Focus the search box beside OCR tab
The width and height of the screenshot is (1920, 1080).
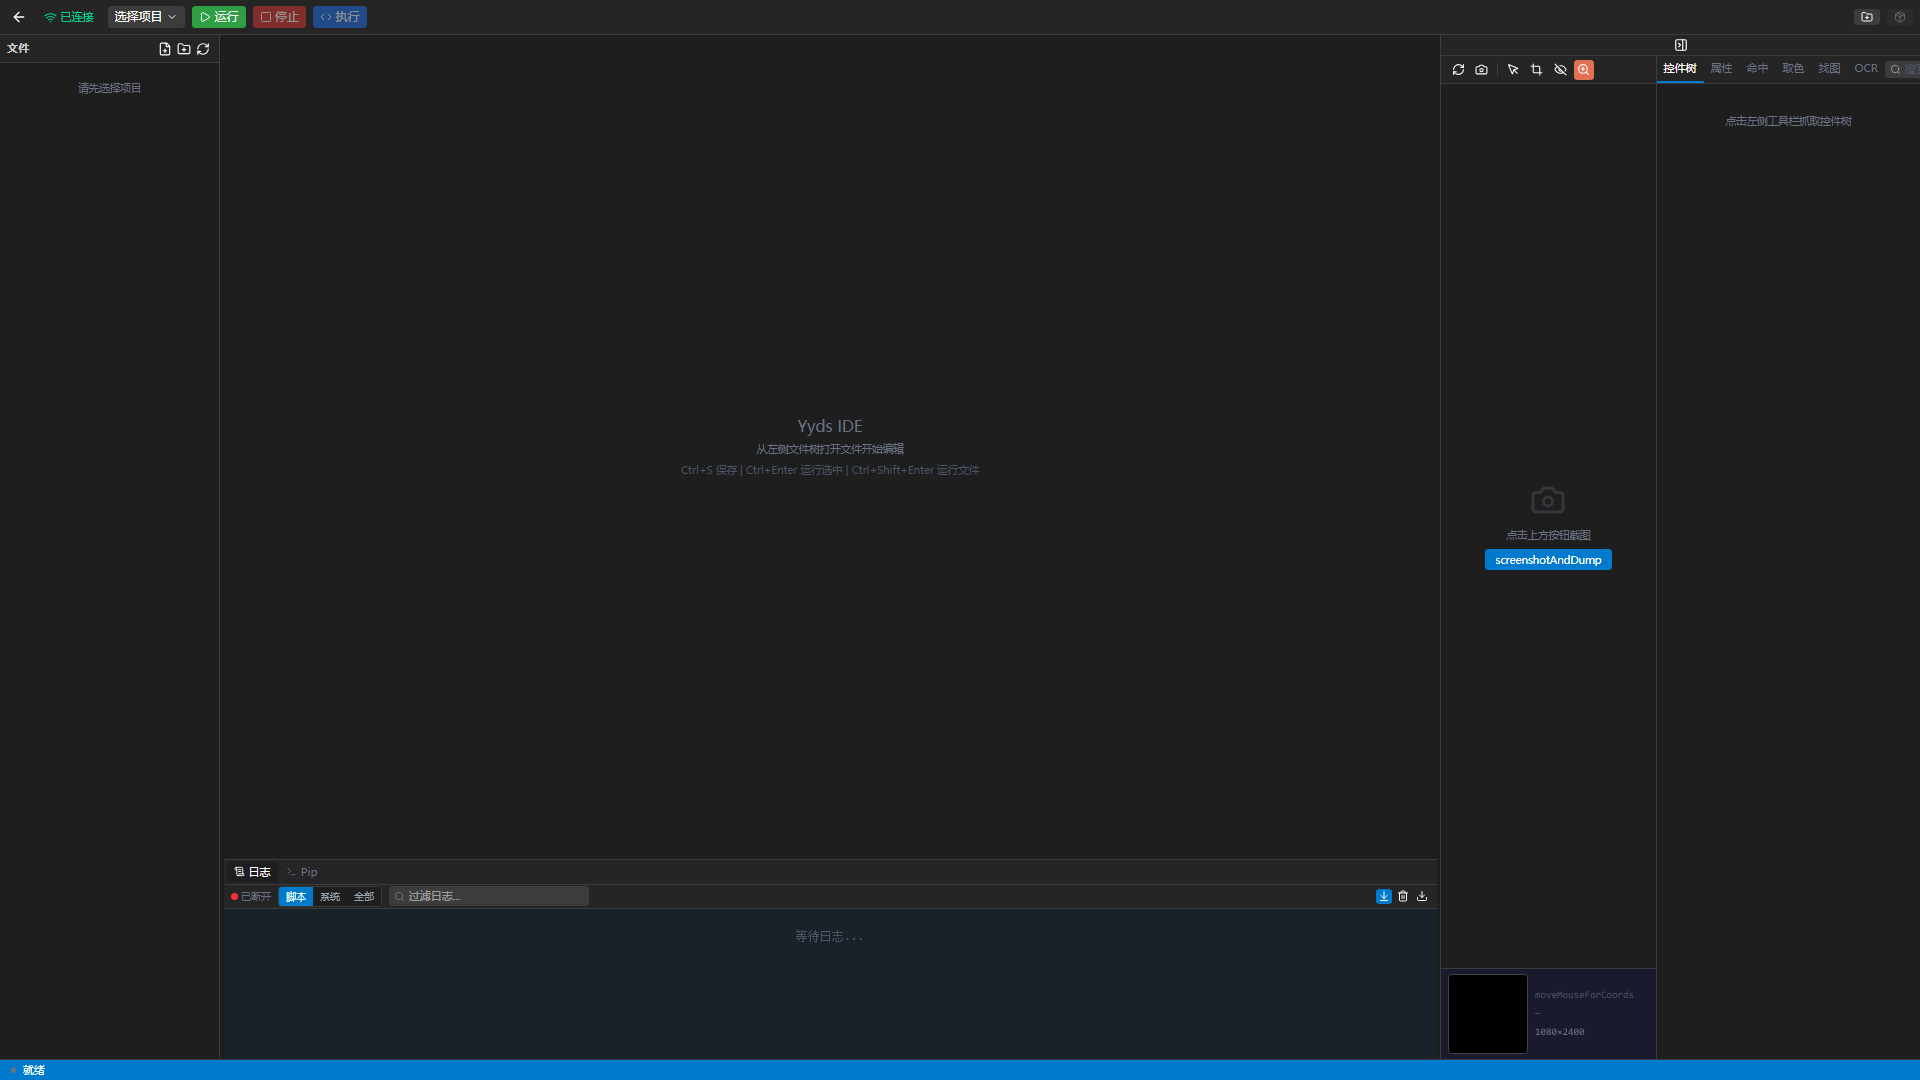point(1903,70)
